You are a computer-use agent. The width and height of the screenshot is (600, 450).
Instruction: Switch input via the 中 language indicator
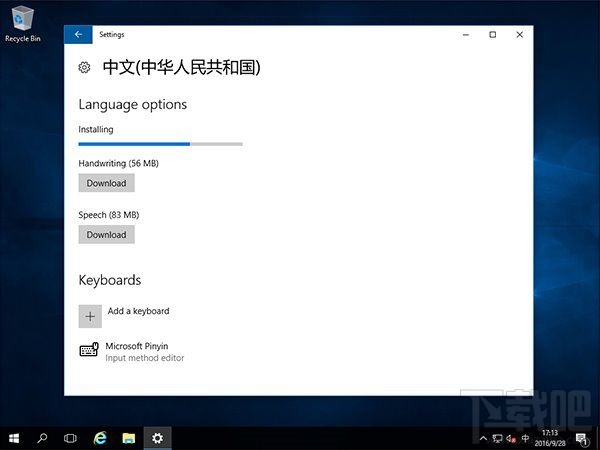[525, 439]
